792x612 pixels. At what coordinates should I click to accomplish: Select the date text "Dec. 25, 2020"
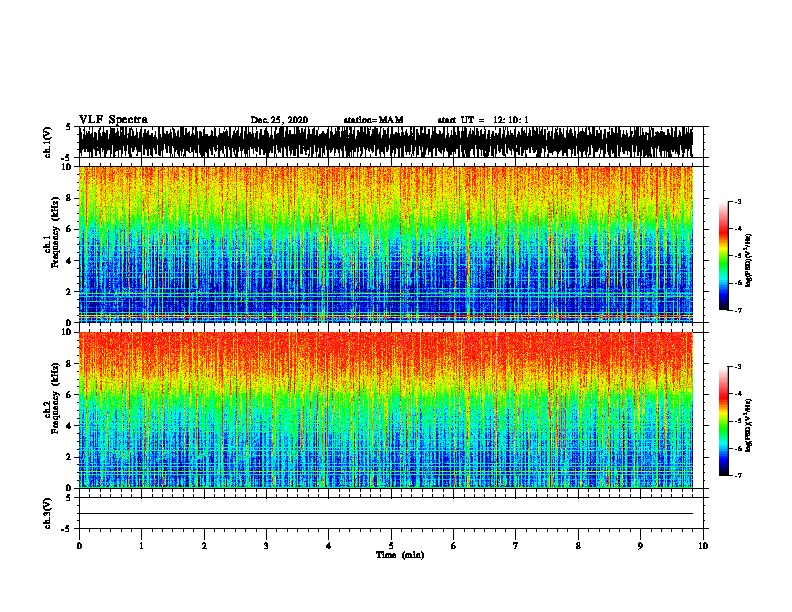[x=279, y=120]
